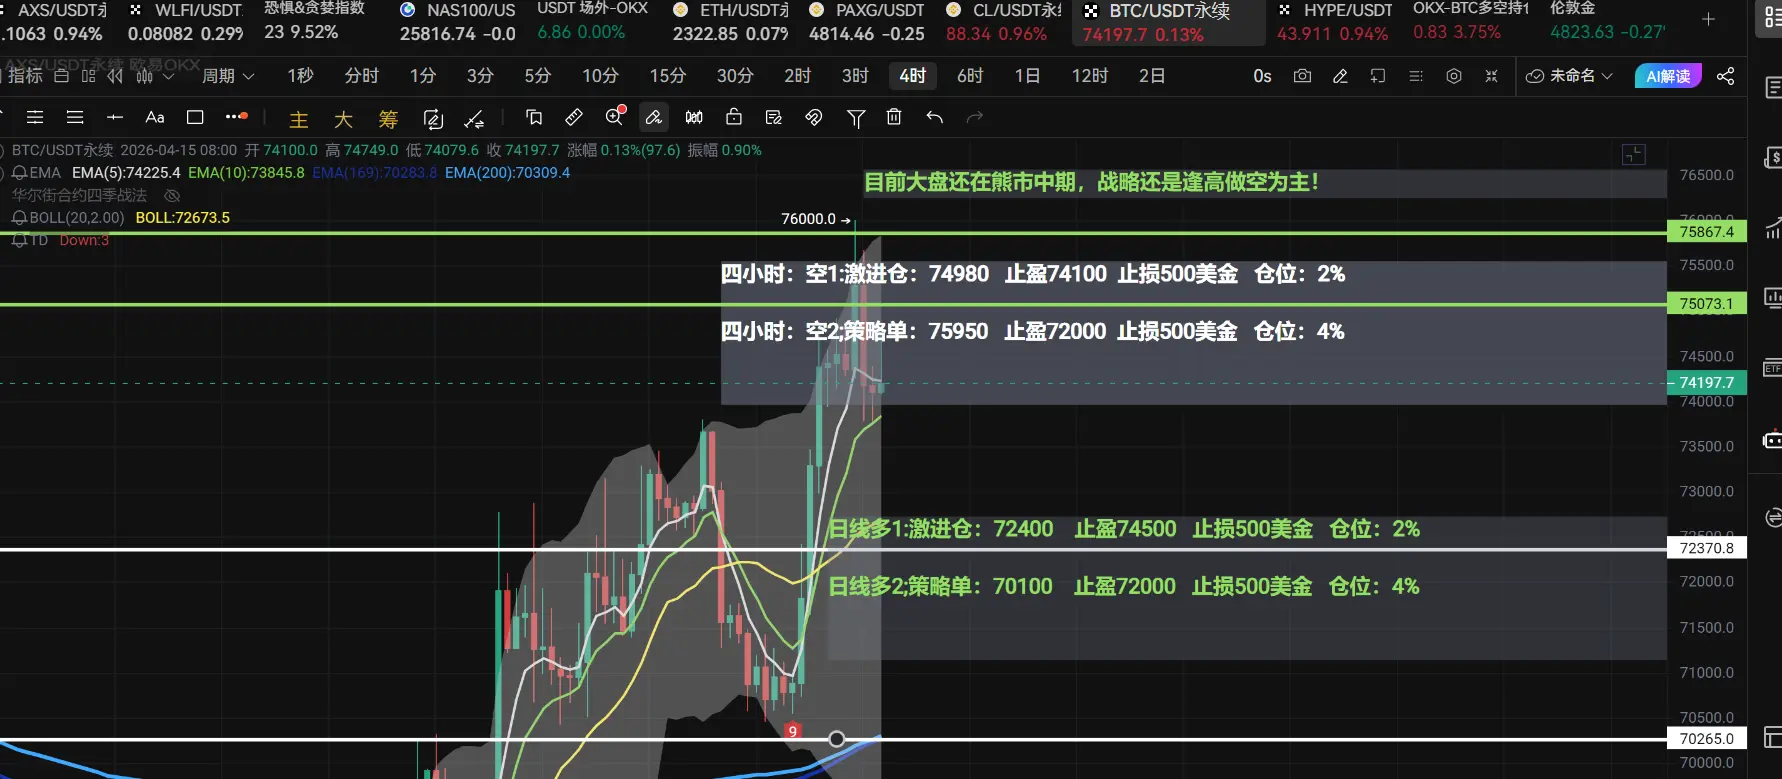Select the rectangle shape tool
Viewport: 1782px width, 779px height.
(x=195, y=117)
